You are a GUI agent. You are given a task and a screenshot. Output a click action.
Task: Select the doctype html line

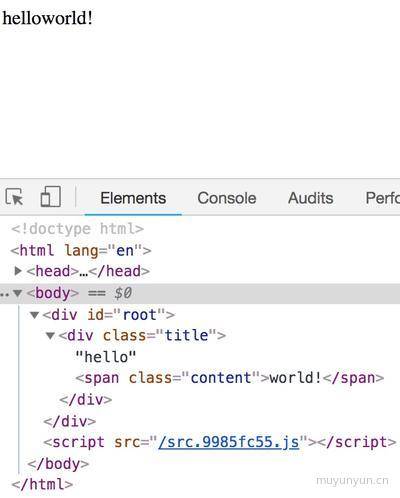77,229
